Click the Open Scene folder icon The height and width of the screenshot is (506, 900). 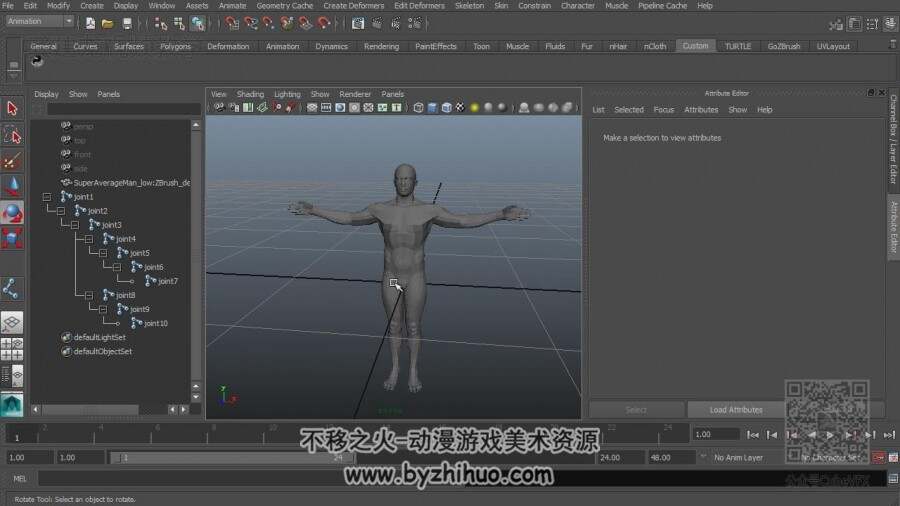107,24
